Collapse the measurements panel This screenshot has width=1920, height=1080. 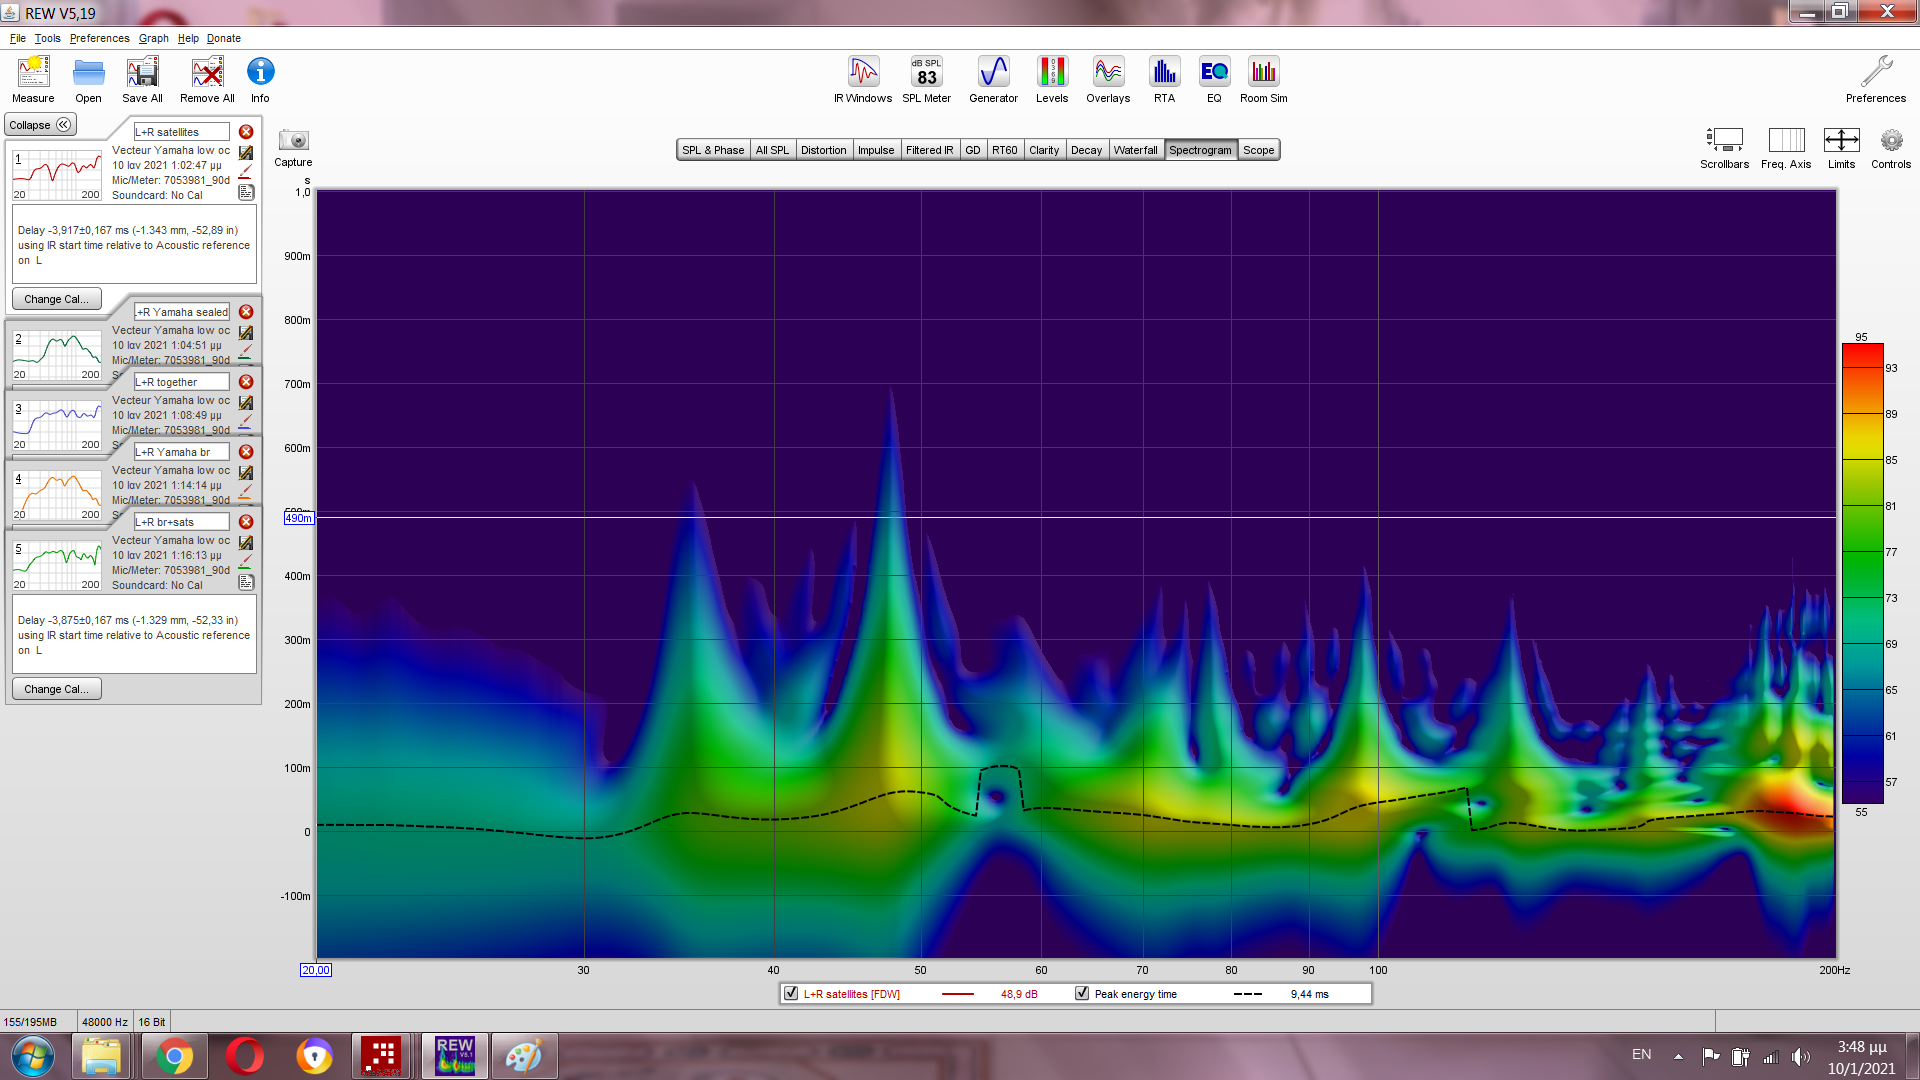(40, 125)
